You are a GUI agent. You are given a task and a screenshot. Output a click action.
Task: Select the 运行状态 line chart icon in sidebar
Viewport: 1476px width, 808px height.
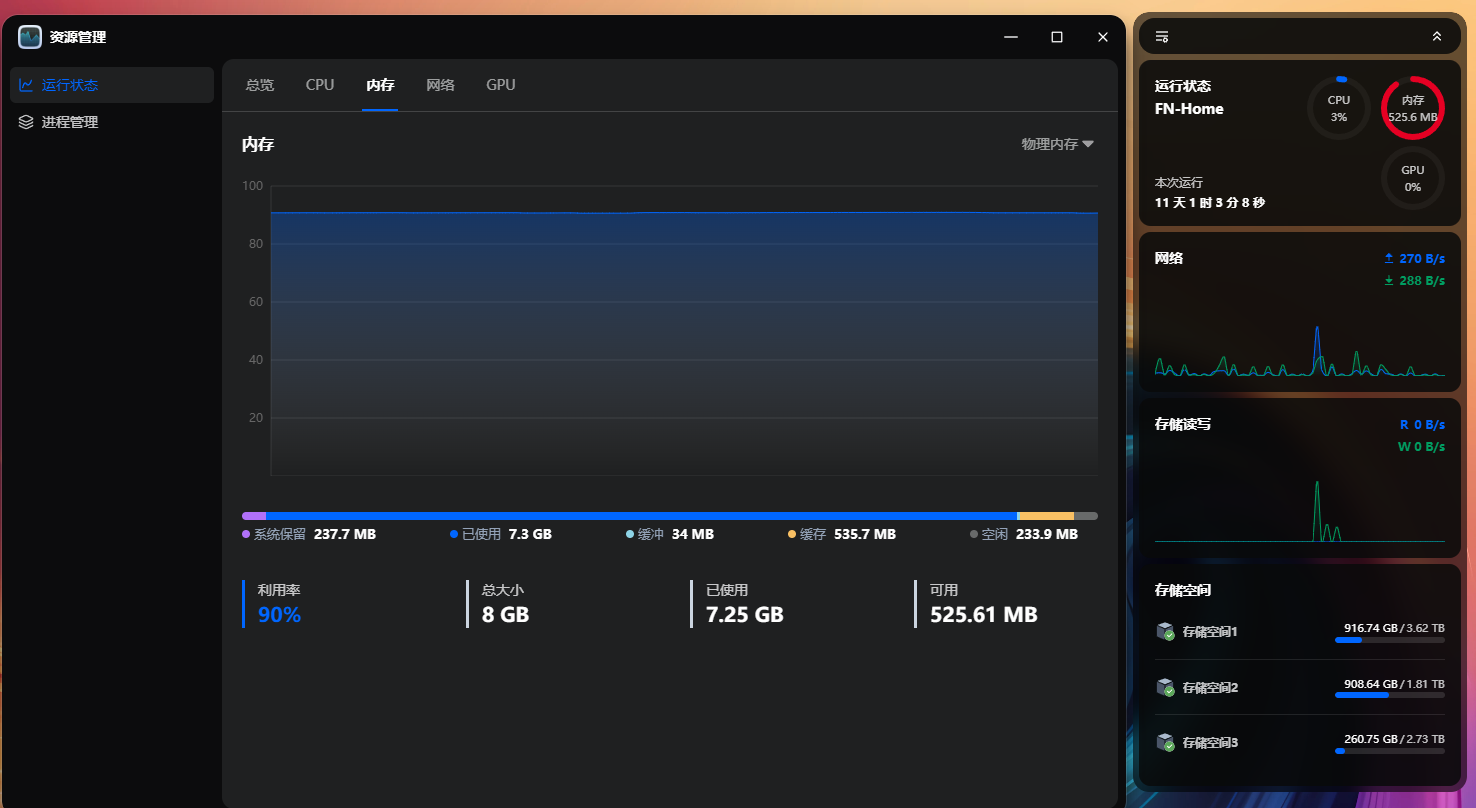pos(27,85)
